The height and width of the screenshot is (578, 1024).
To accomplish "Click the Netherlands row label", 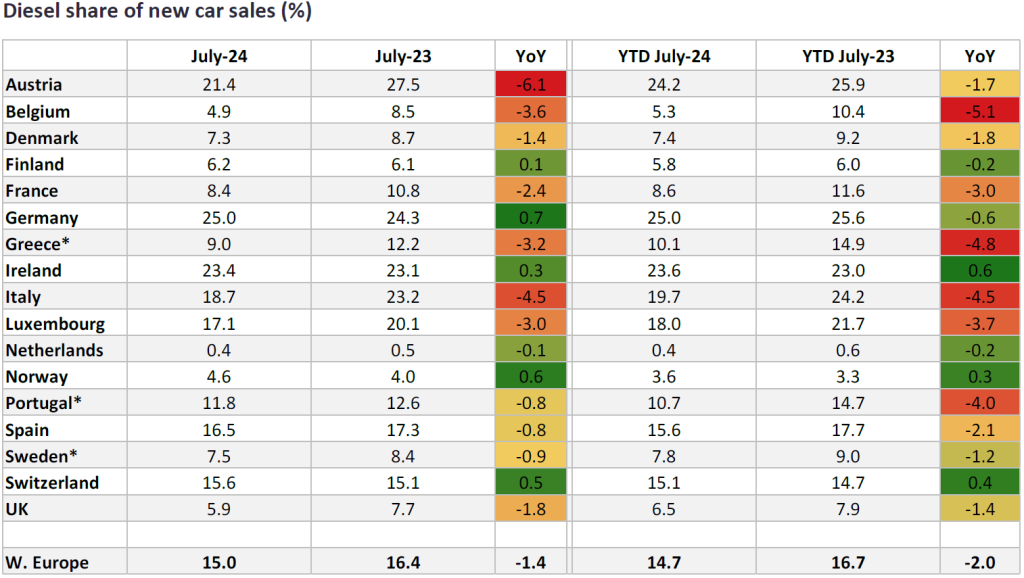I will 54,351.
